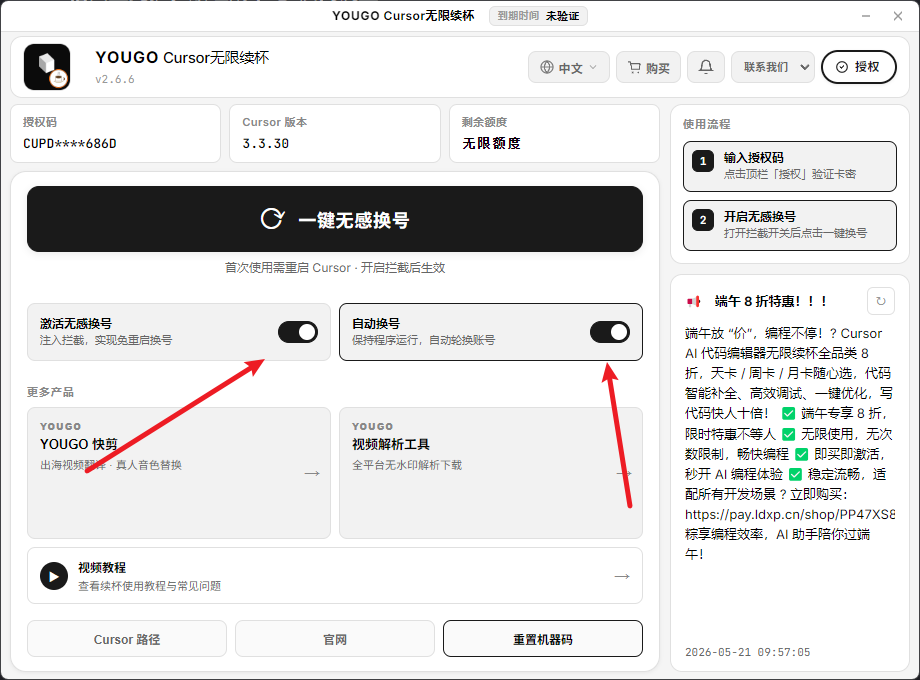Click the arrow at the end of the 视频教程 row
Screen dimensions: 920x680
click(622, 576)
